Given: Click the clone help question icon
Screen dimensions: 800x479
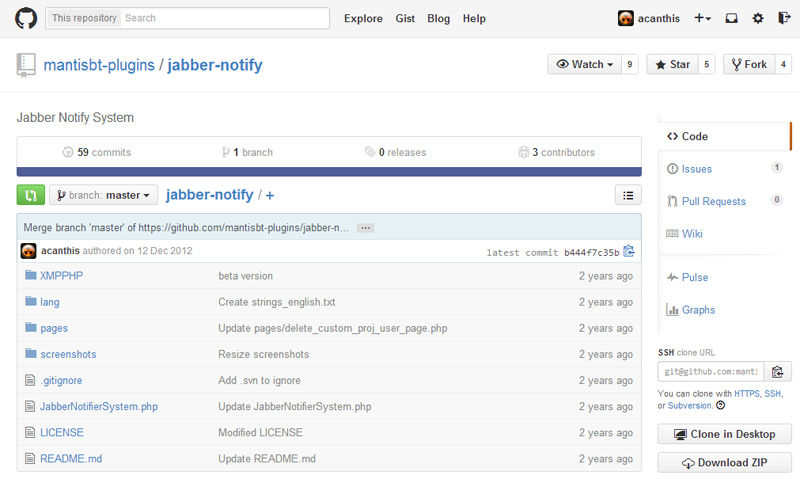Looking at the screenshot, I should pos(720,406).
